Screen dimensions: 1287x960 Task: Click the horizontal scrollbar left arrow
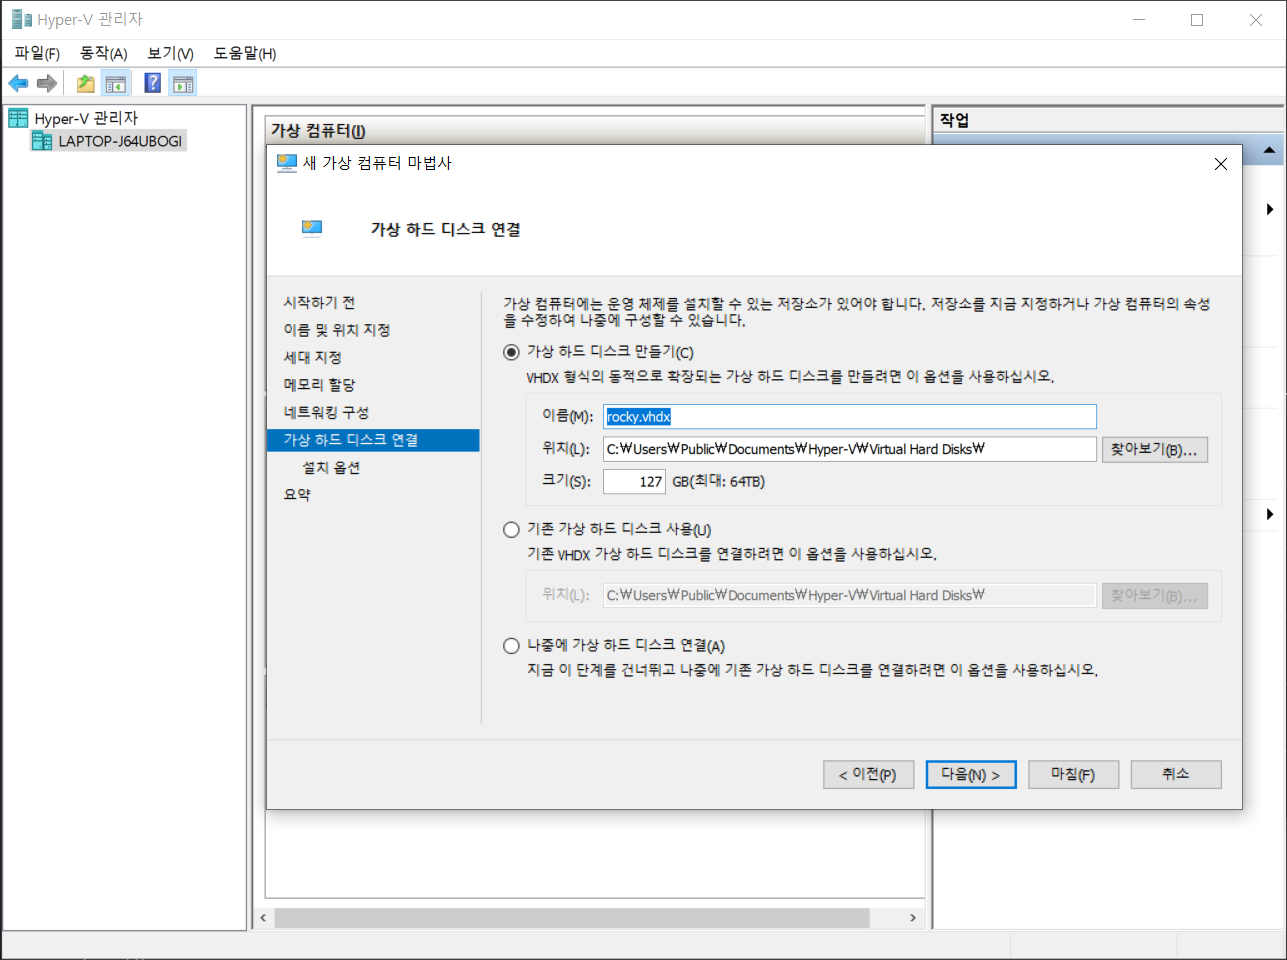pos(263,918)
